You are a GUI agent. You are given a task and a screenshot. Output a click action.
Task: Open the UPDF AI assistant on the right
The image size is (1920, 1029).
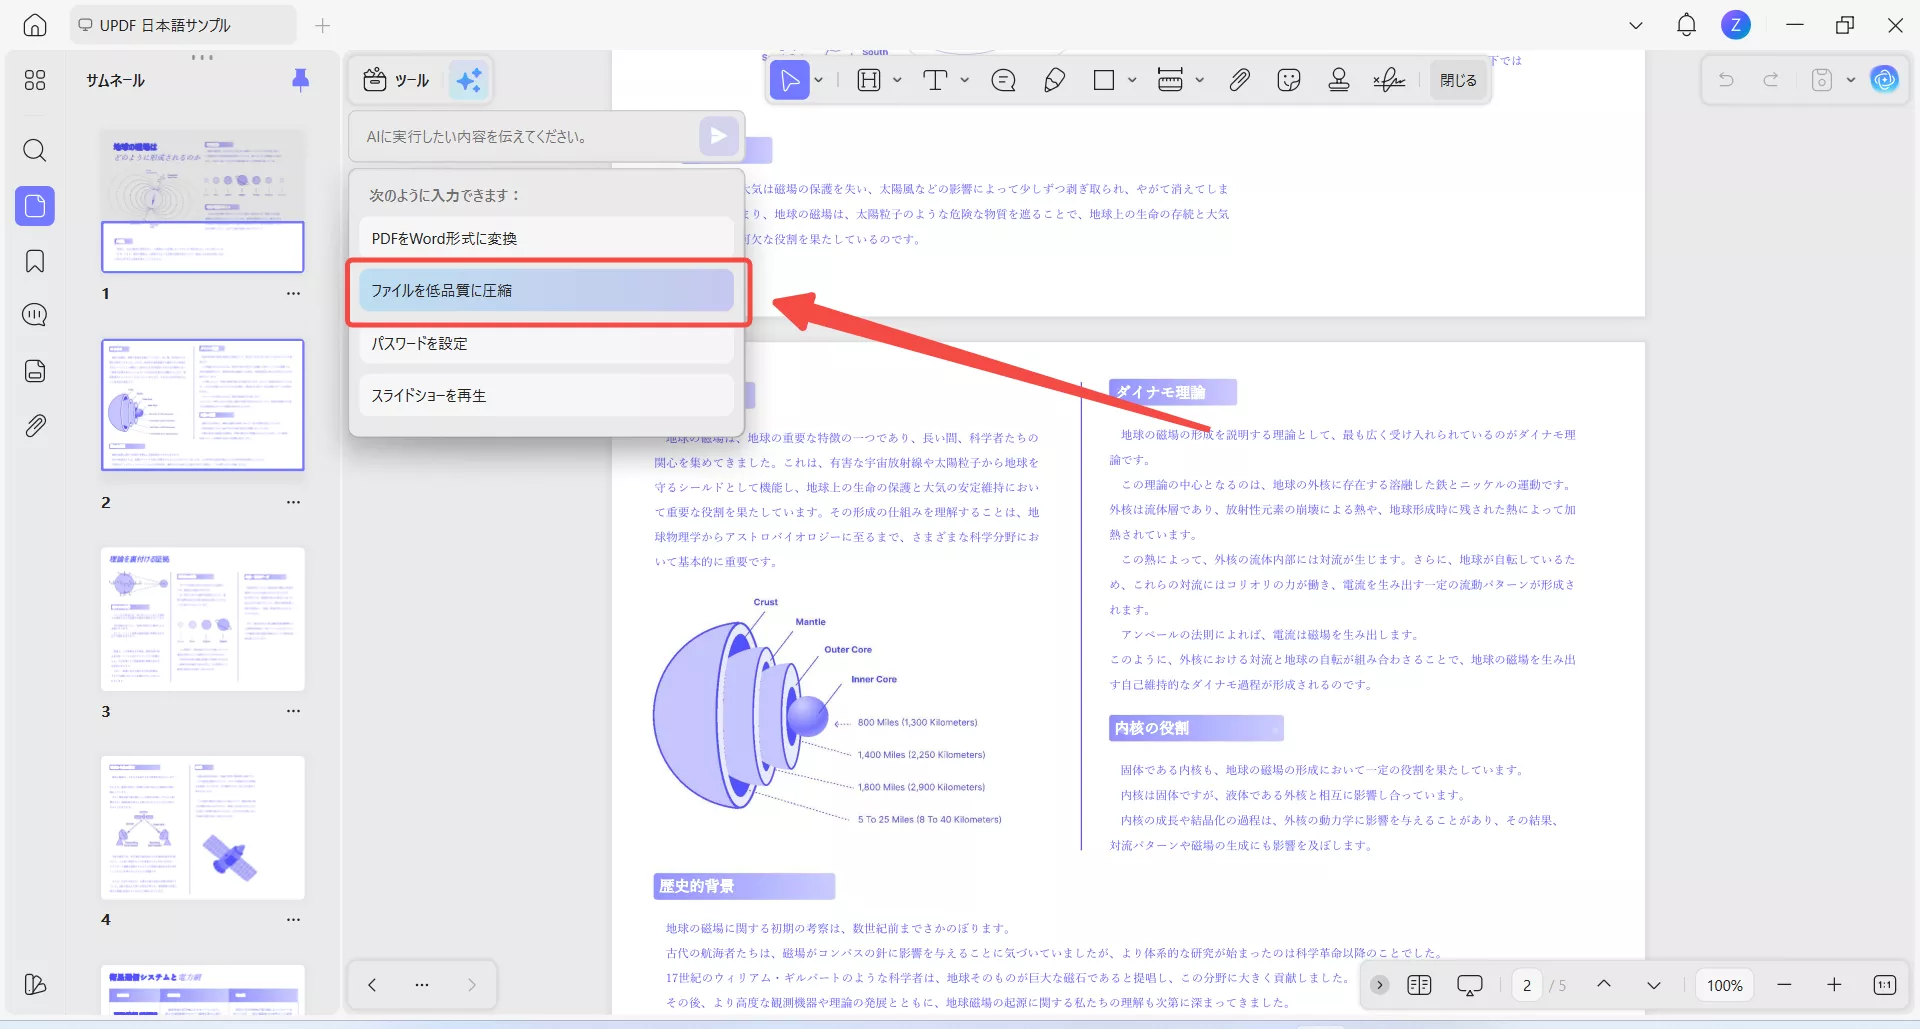pos(1885,80)
